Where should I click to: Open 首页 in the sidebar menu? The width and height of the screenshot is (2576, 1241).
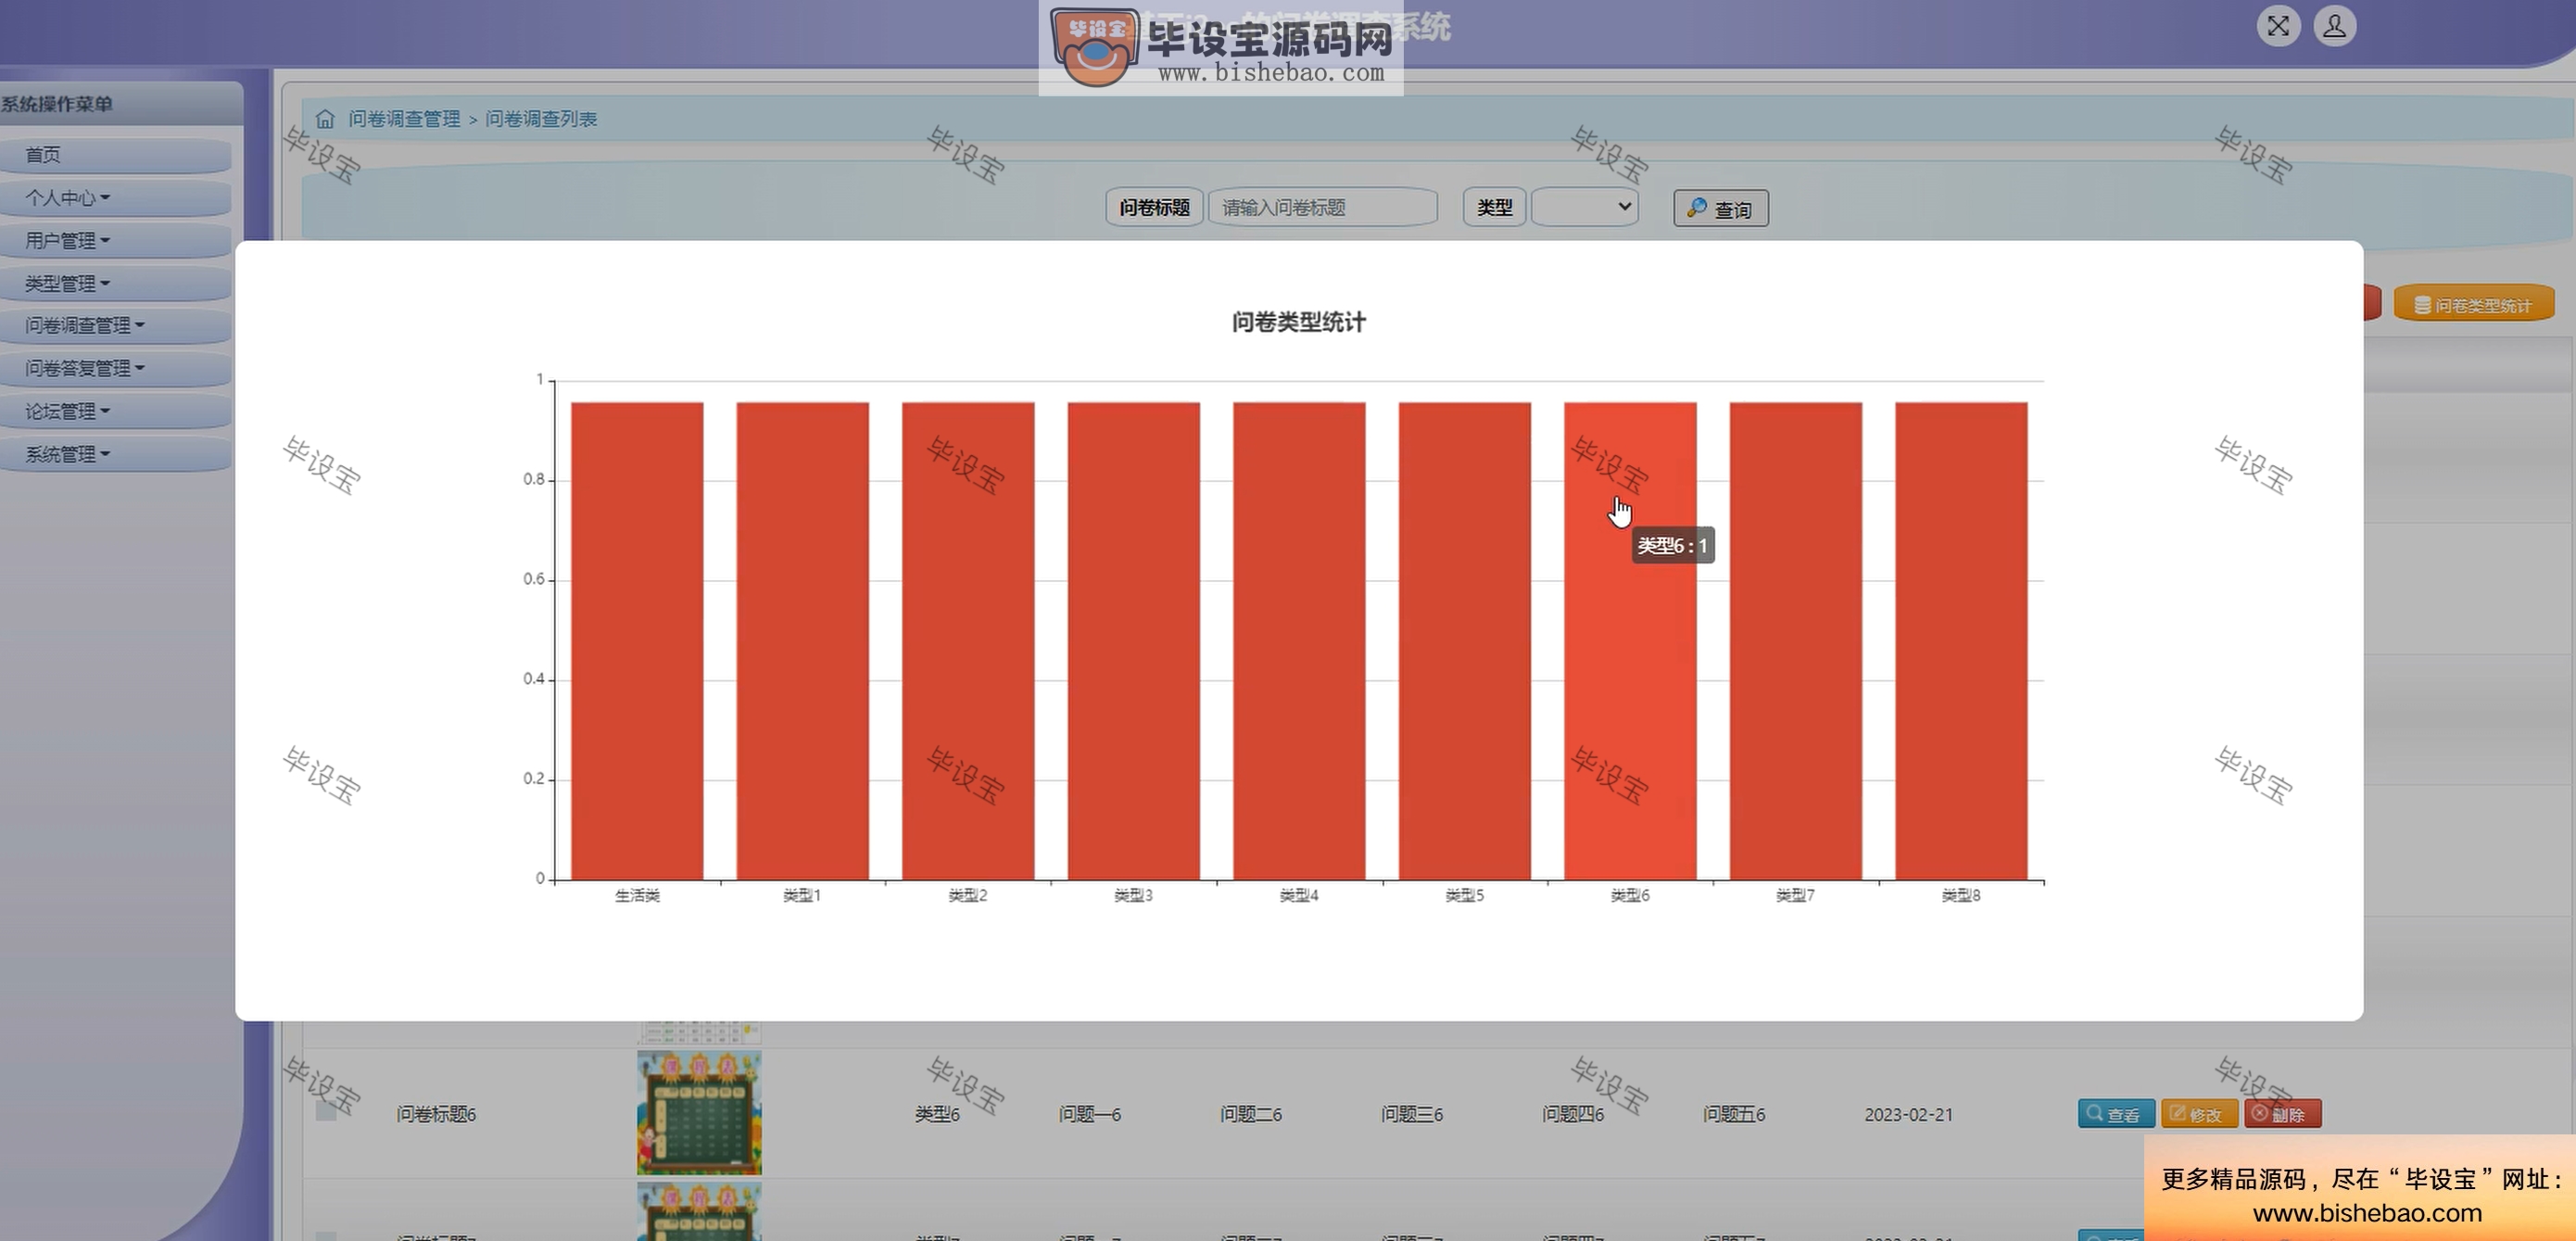pyautogui.click(x=115, y=155)
